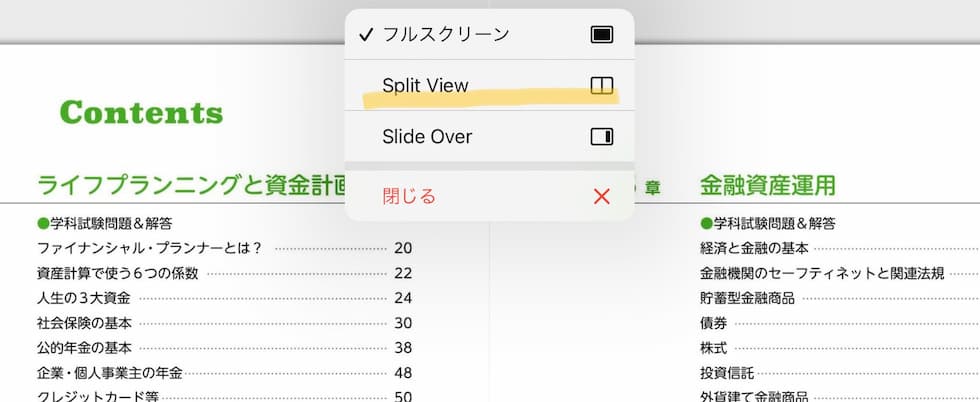Choose the Slide Over menu option
Image resolution: width=980 pixels, height=402 pixels.
[427, 137]
